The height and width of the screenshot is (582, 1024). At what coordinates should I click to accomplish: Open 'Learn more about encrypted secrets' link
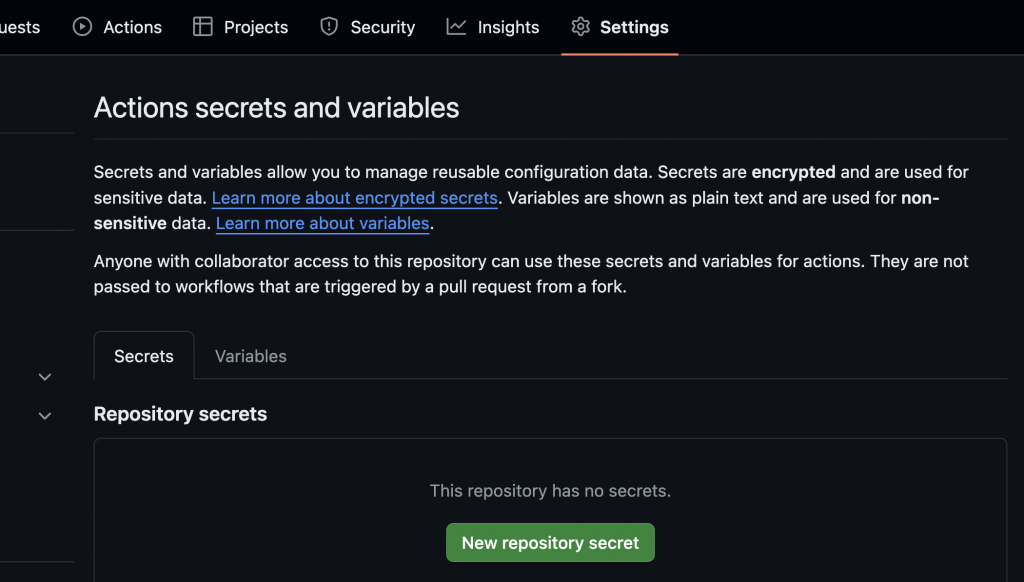[355, 198]
